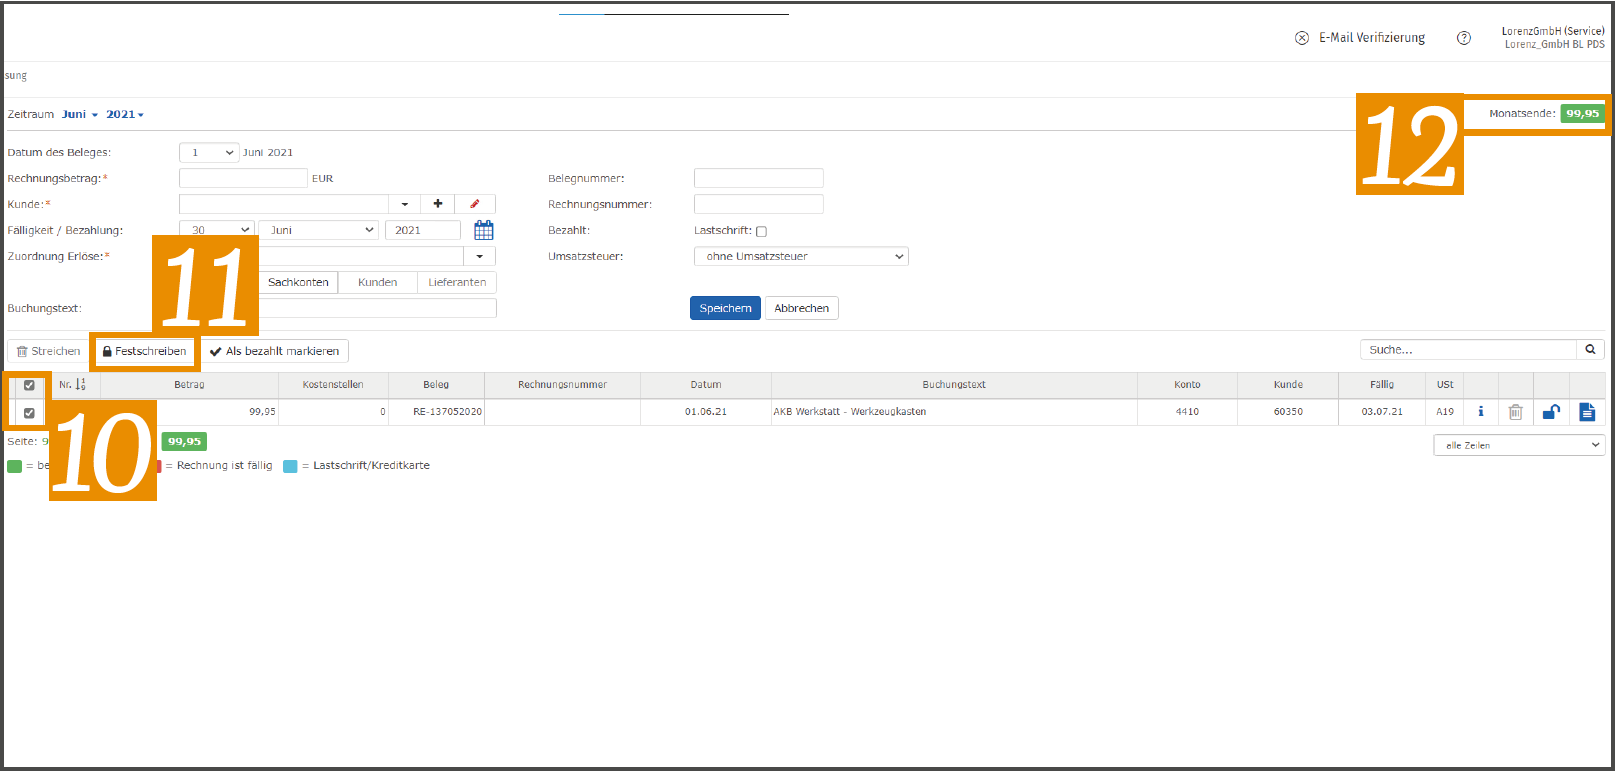Open the day dropdown for Datum des Beleges
Viewport: 1618px width, 772px height.
209,152
